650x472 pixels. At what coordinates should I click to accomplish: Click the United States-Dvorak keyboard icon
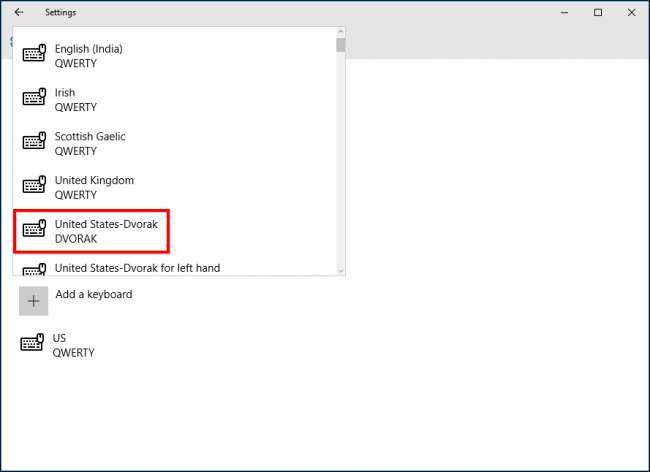34,228
